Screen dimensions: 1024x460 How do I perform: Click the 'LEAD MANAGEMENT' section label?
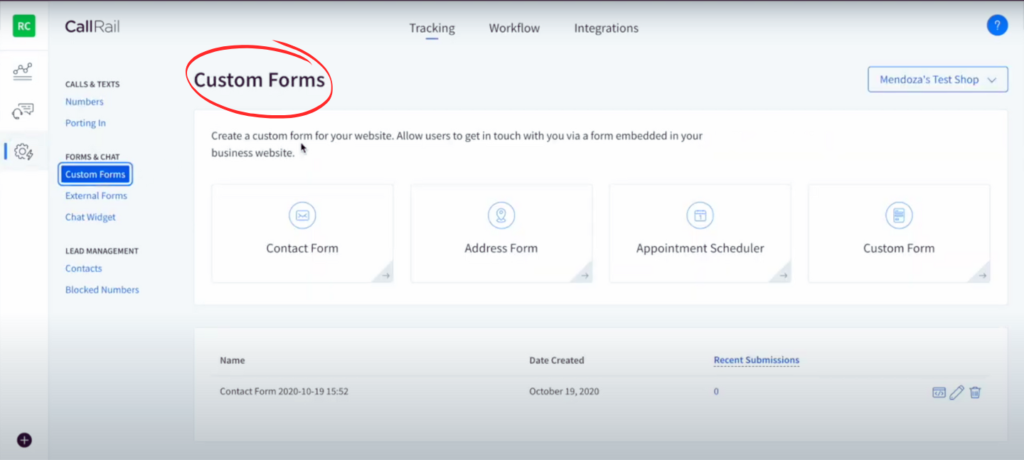pyautogui.click(x=102, y=251)
